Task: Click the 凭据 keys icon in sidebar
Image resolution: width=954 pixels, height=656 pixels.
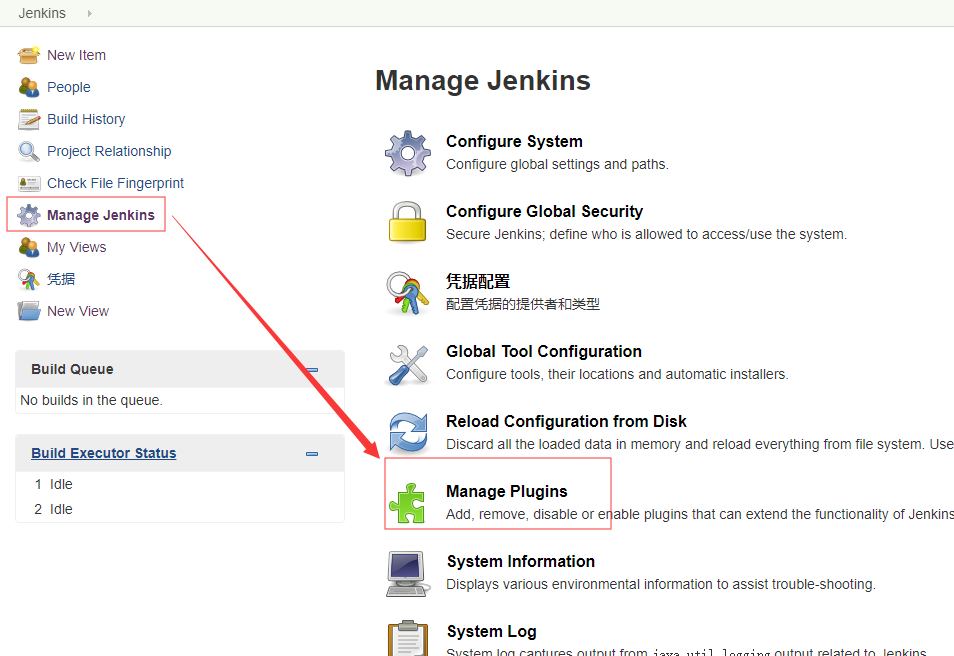Action: tap(29, 280)
